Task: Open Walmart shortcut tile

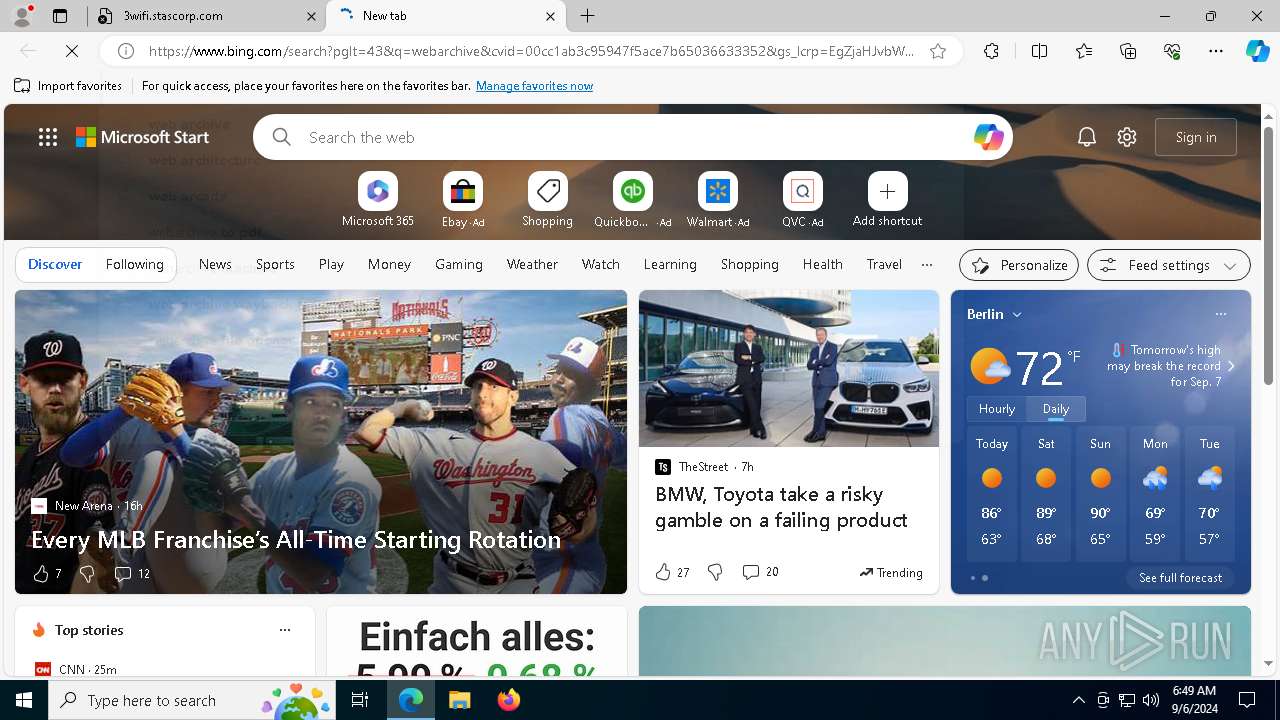Action: (717, 200)
